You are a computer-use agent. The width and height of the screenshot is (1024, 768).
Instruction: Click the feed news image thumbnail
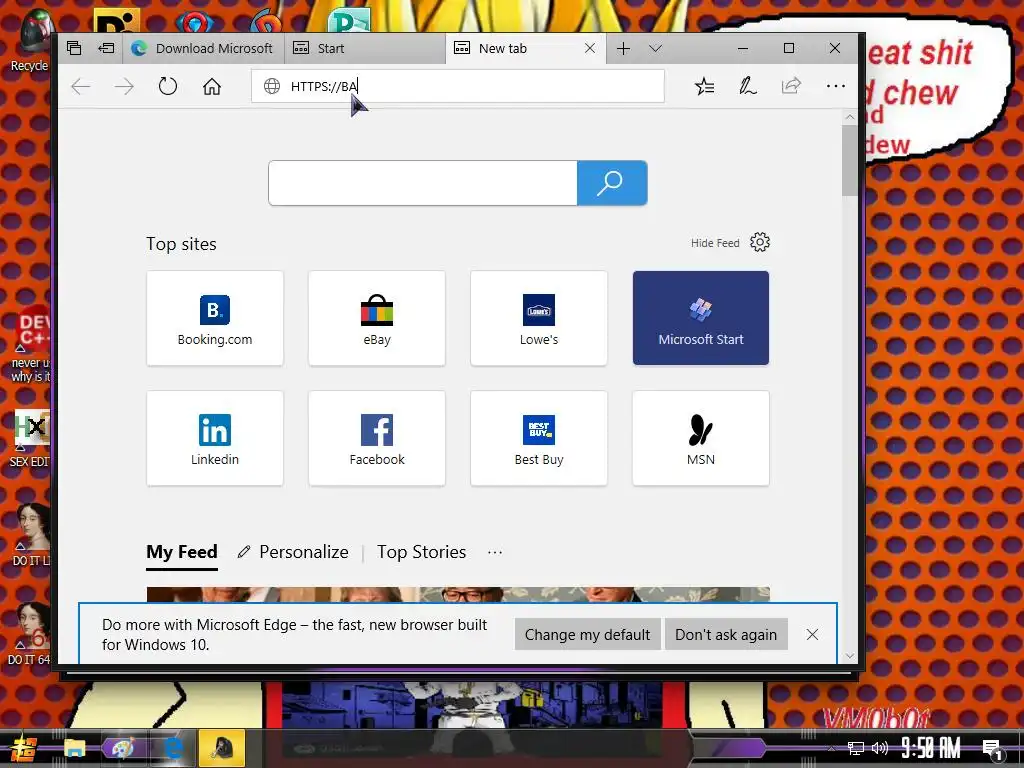tap(458, 594)
